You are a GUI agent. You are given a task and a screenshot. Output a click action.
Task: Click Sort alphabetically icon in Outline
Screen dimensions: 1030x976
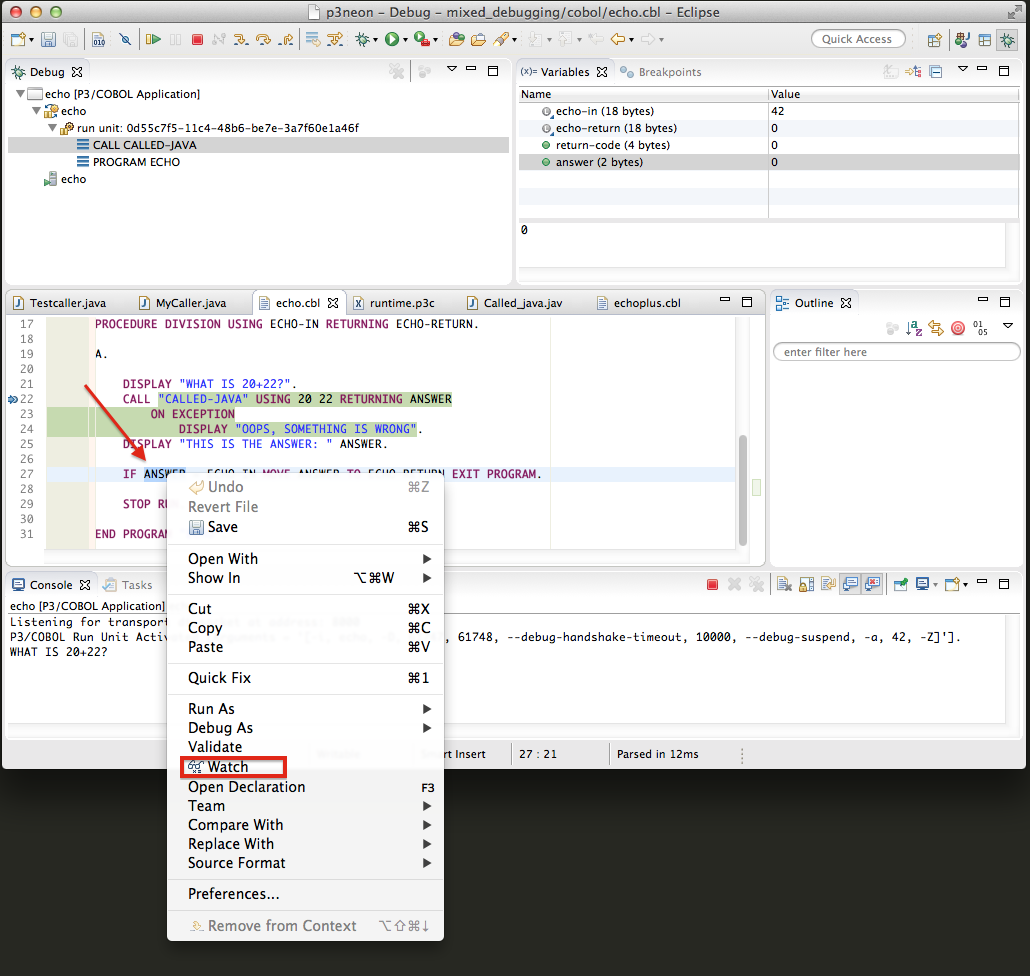[914, 328]
